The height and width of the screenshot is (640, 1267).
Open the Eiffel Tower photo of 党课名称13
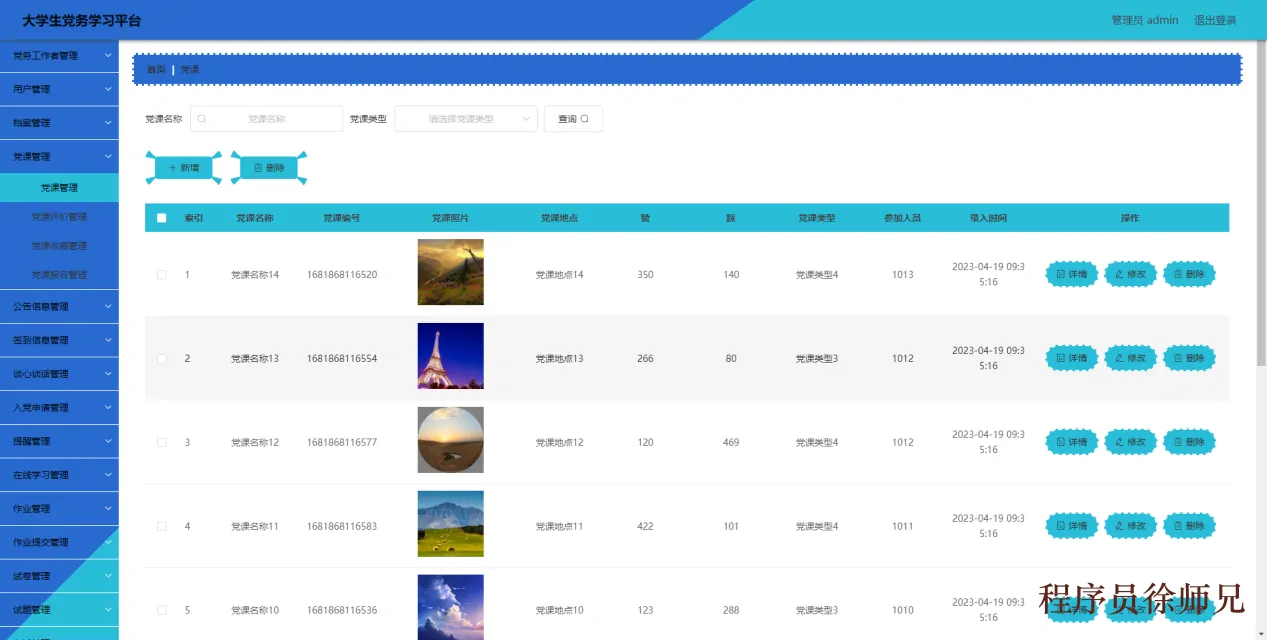[450, 356]
